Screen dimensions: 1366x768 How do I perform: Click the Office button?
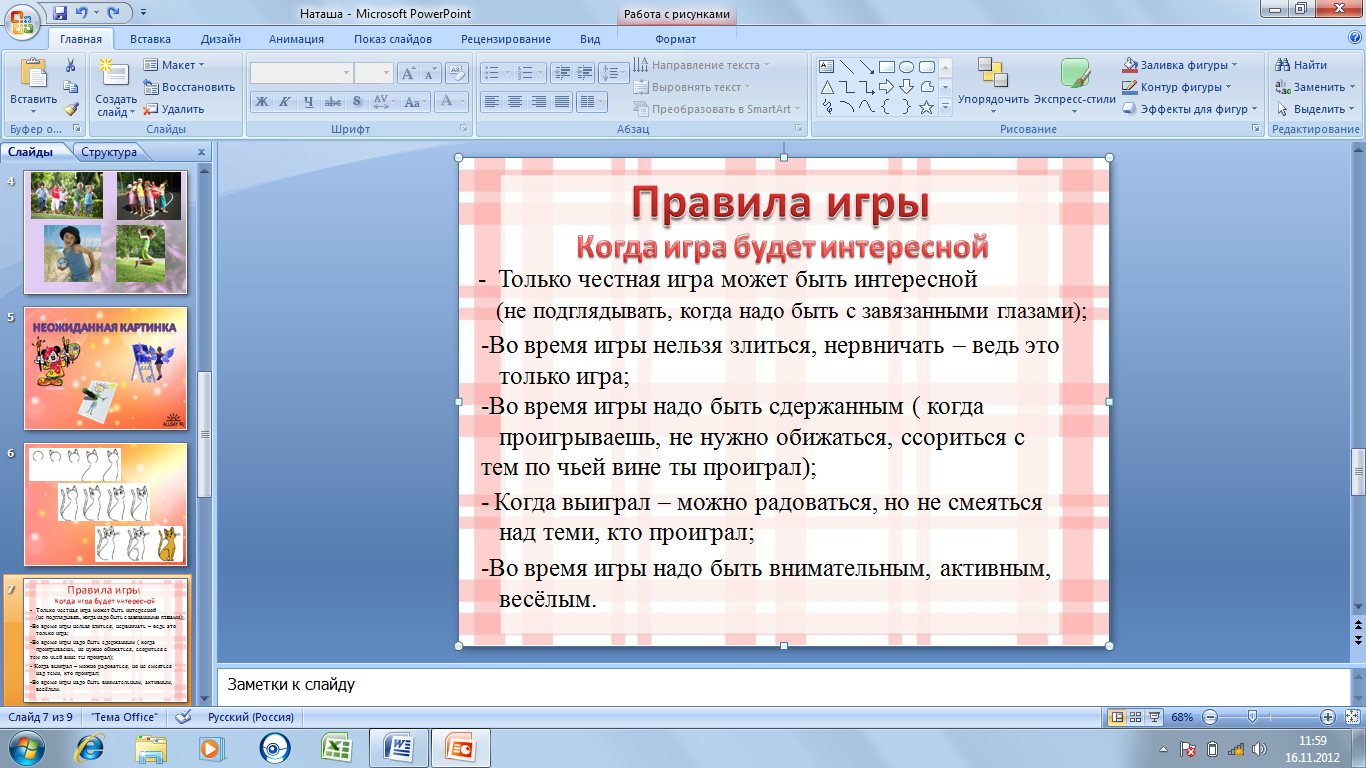click(21, 20)
